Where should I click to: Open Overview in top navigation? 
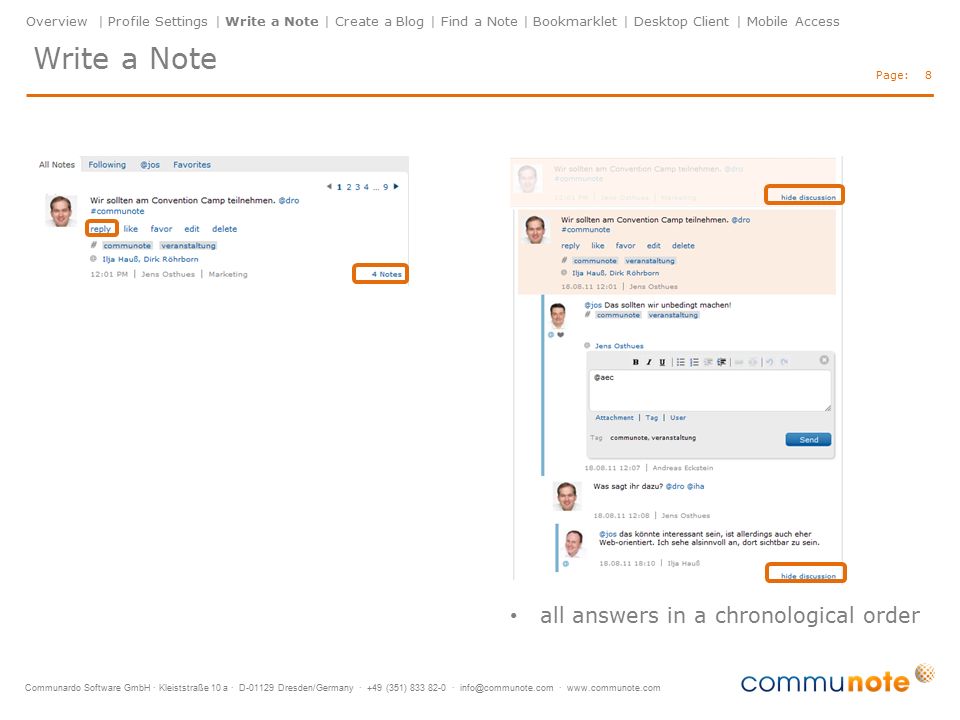coord(56,21)
